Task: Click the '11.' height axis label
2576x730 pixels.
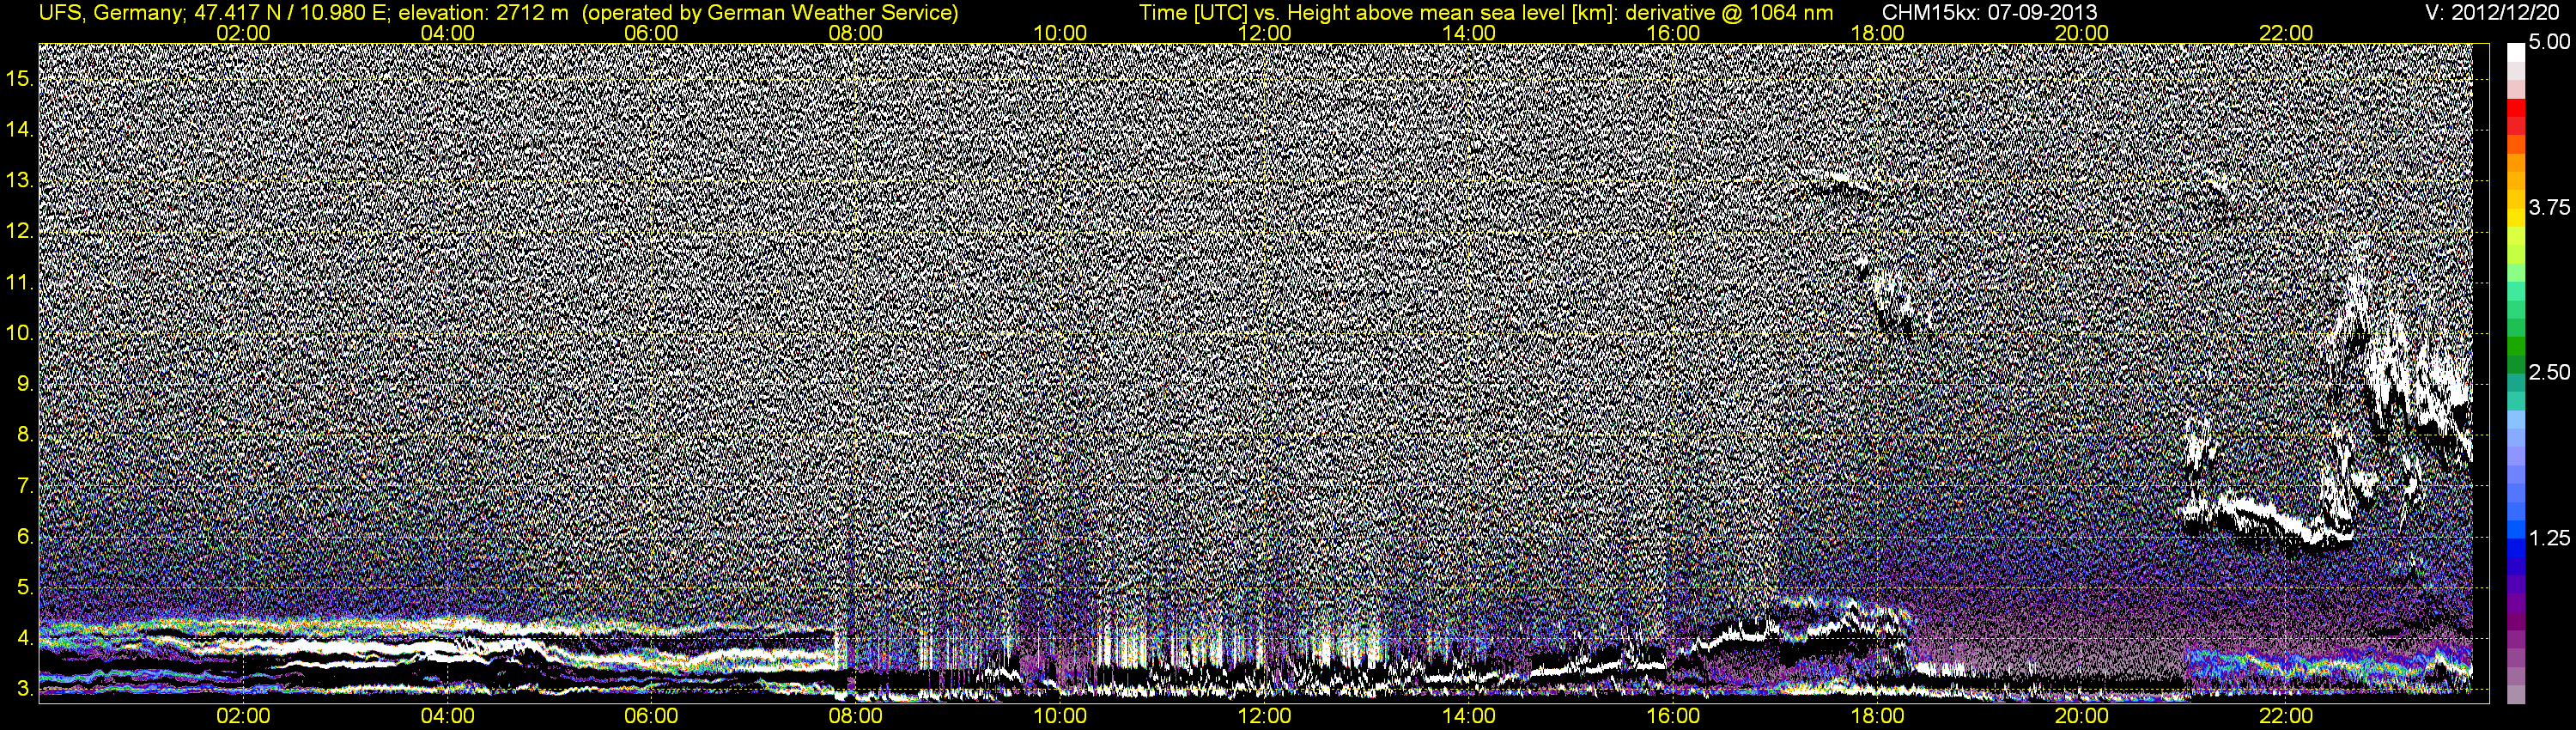Action: [20, 282]
